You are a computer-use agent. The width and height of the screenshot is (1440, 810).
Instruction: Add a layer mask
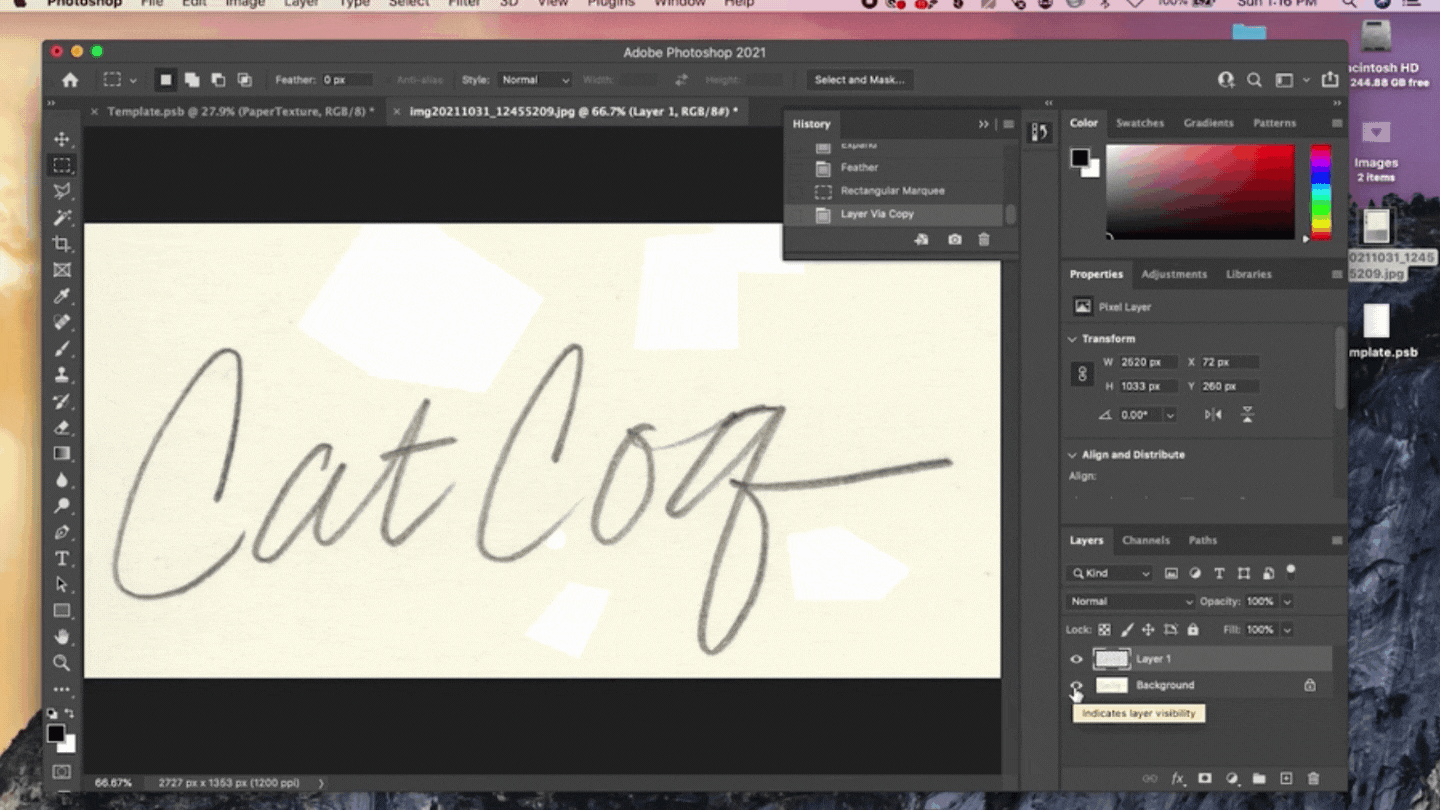coord(1205,778)
